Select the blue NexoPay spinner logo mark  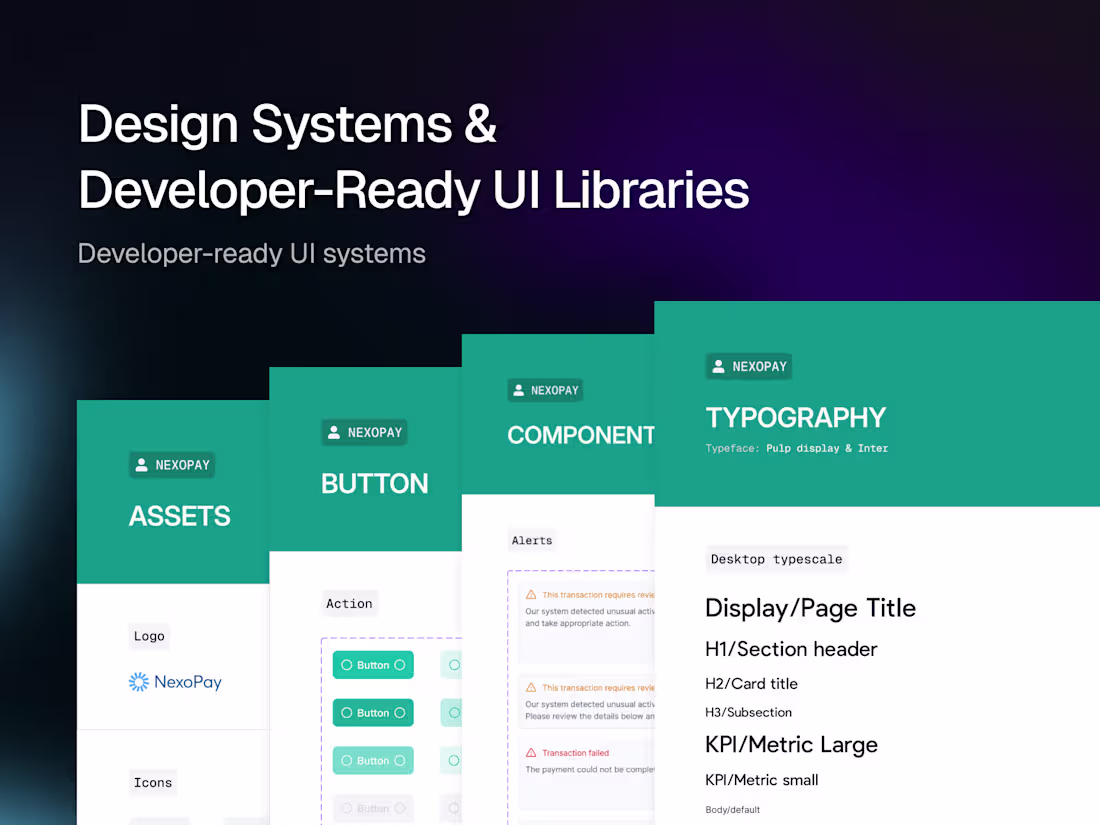[x=137, y=682]
